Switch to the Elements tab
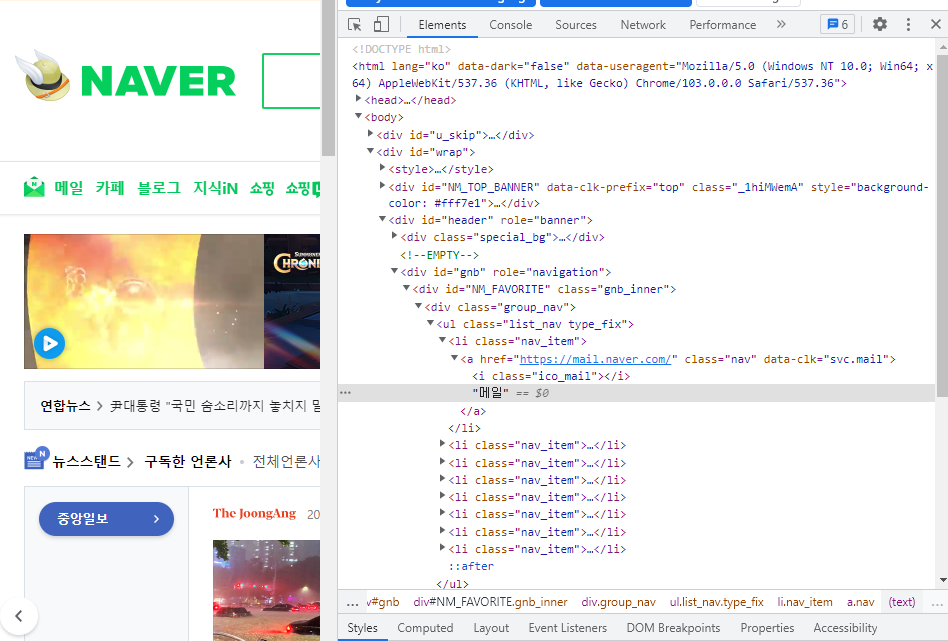 pos(442,25)
